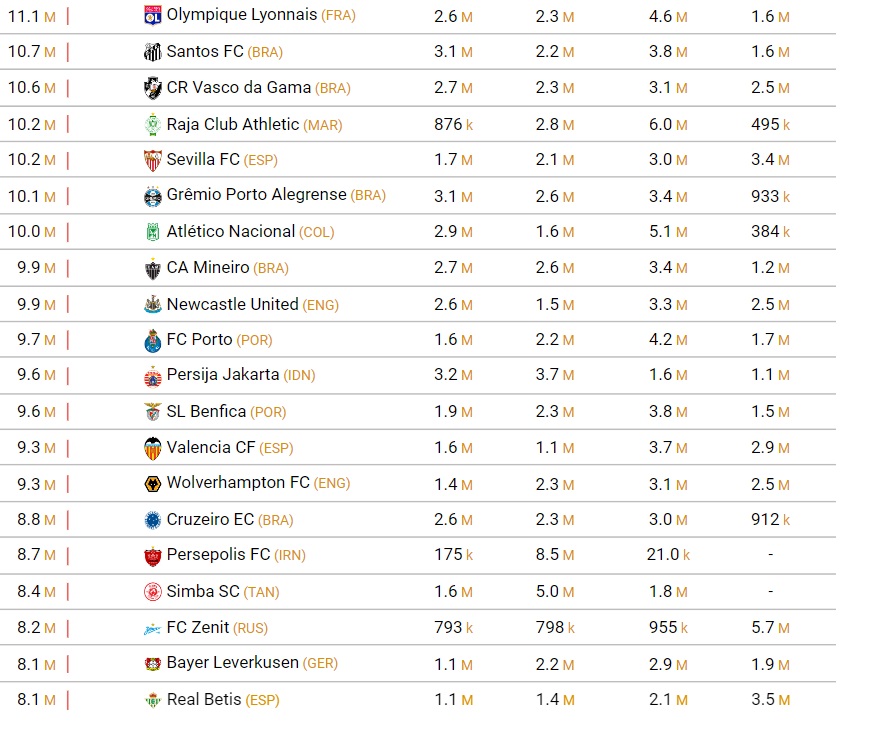Open the Persija Jakarta club page
Image resolution: width=875 pixels, height=735 pixels.
coord(223,375)
